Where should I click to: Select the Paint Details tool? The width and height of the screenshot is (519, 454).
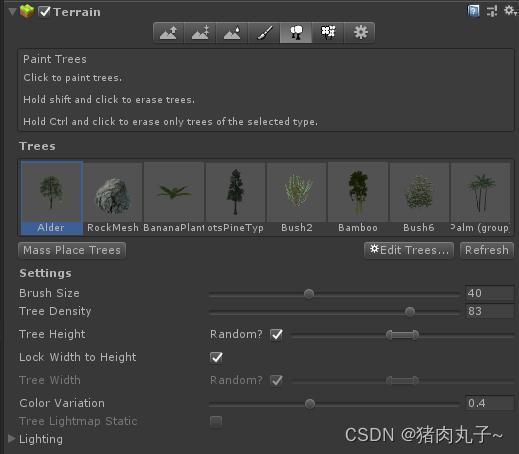pos(328,33)
